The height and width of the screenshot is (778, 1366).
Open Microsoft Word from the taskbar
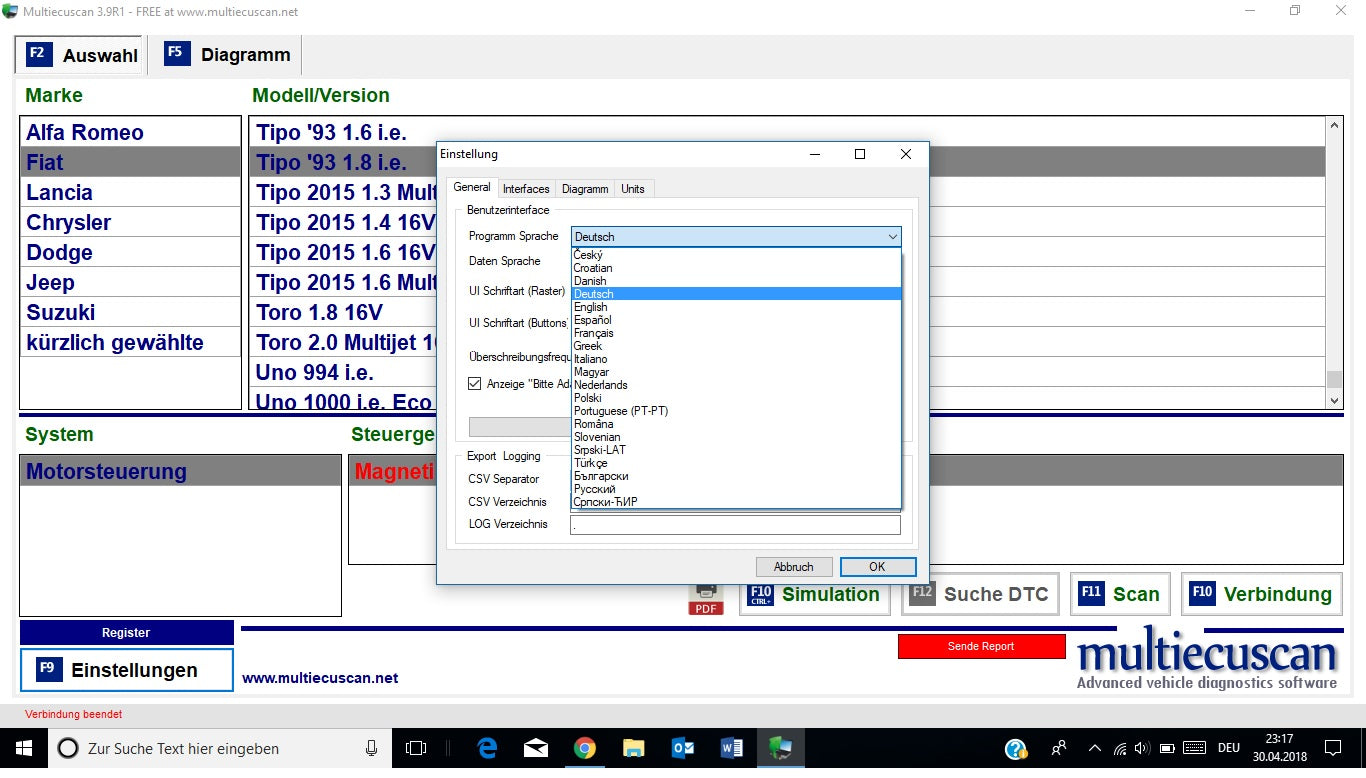(x=731, y=748)
